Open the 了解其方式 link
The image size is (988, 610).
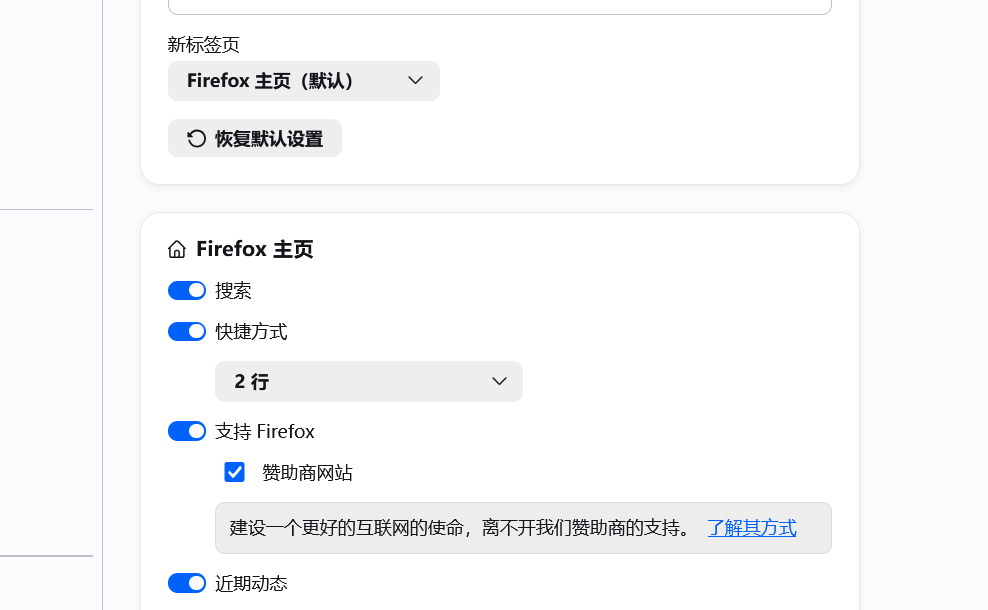tap(752, 528)
